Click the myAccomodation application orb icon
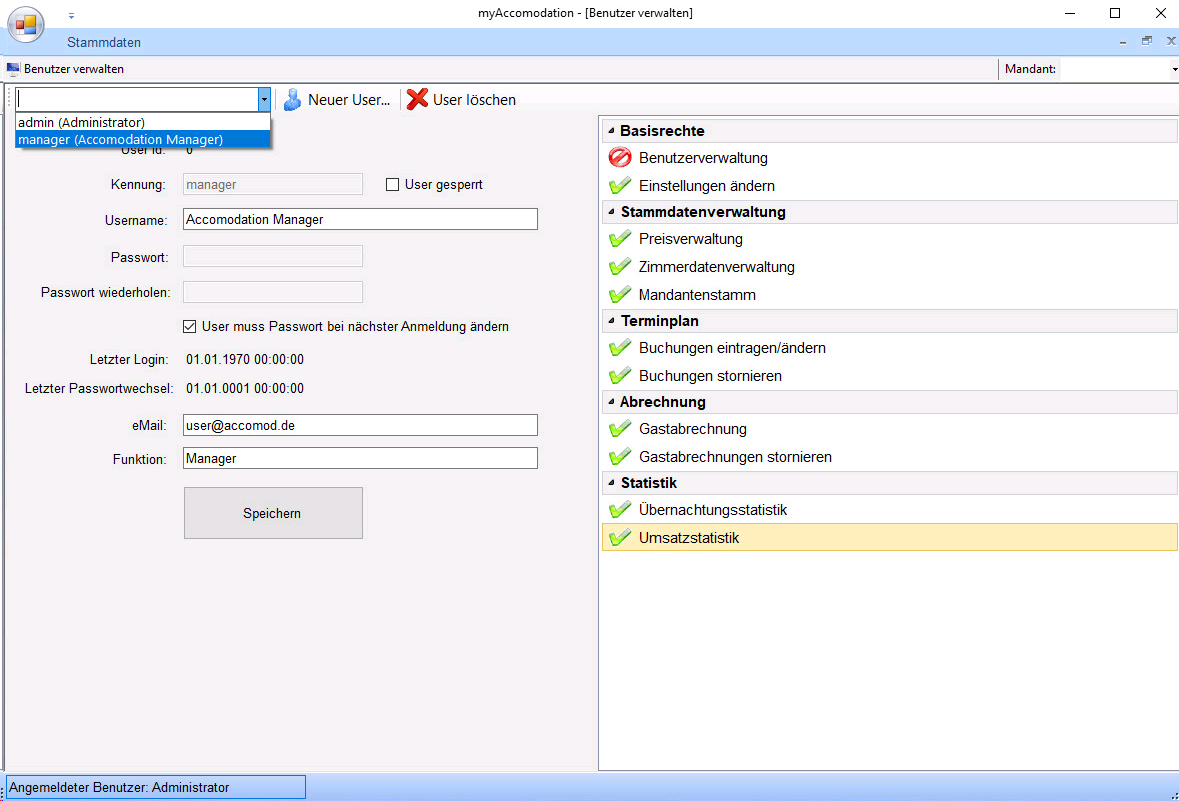This screenshot has width=1179, height=801. (26, 24)
